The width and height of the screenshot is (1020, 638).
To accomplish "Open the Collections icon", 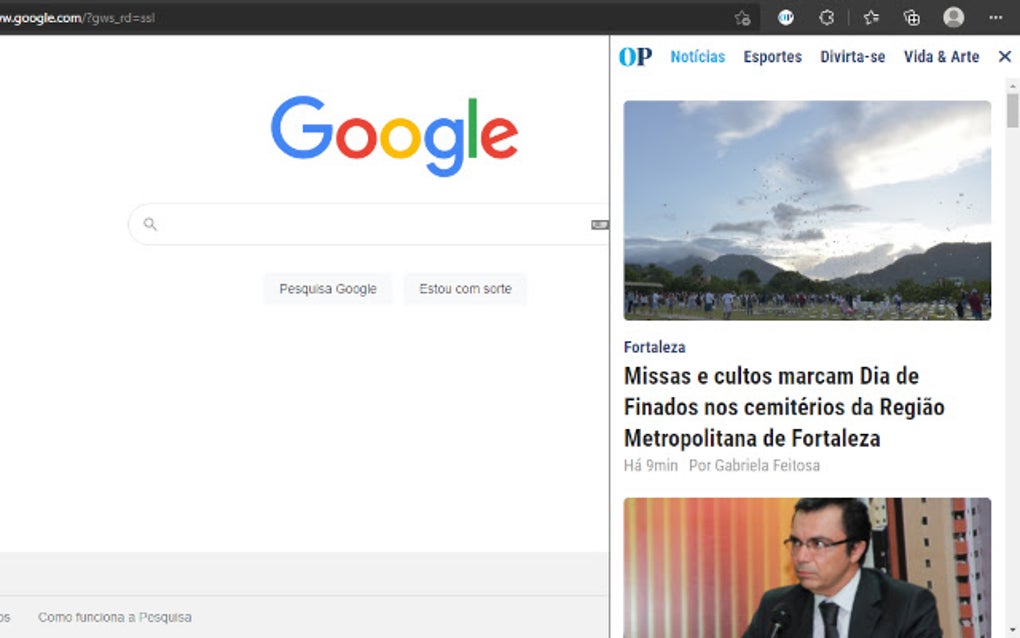I will coord(912,18).
